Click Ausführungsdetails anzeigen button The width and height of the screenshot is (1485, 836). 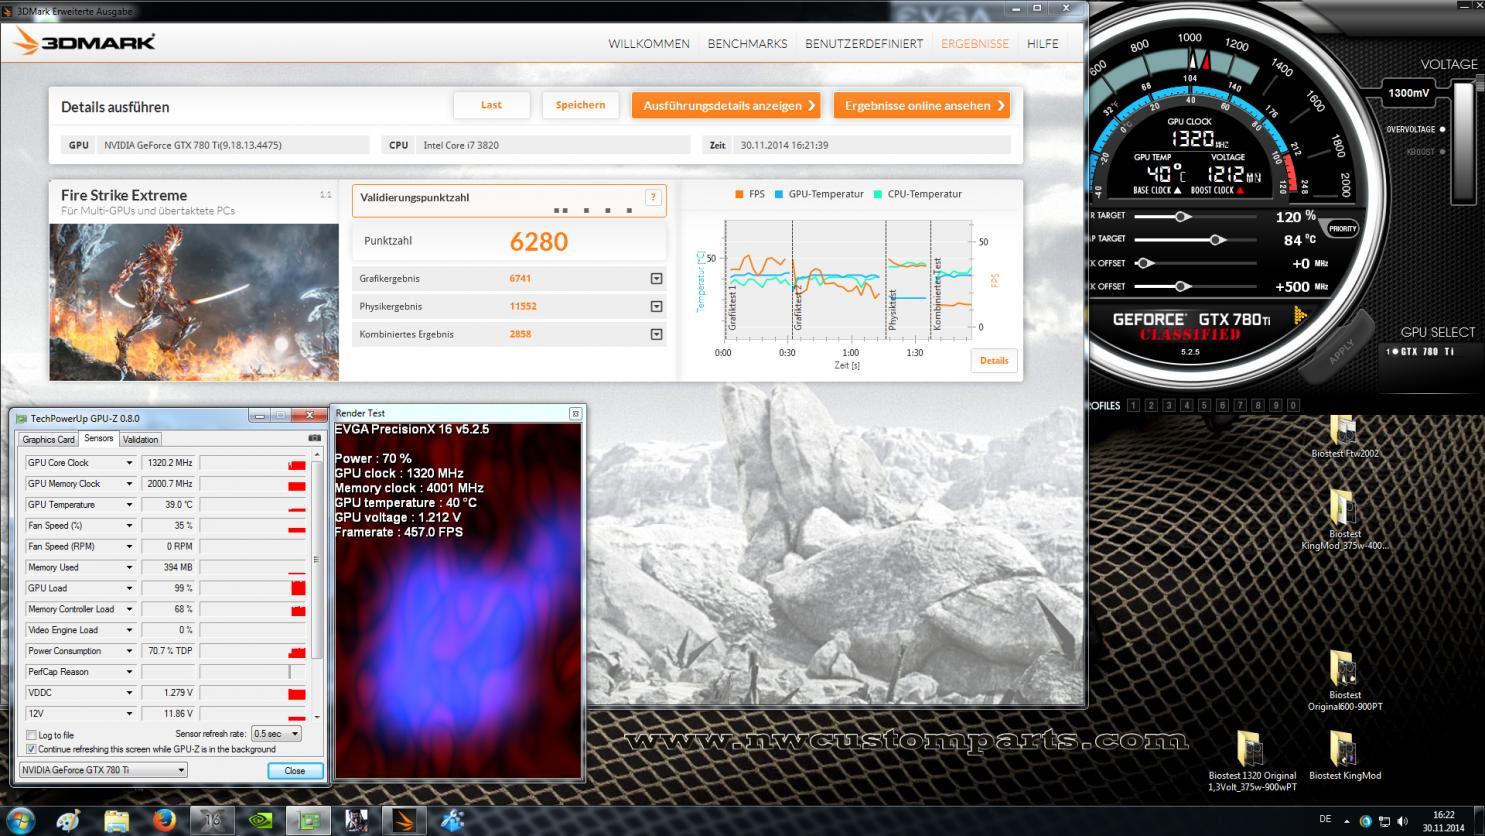(727, 105)
